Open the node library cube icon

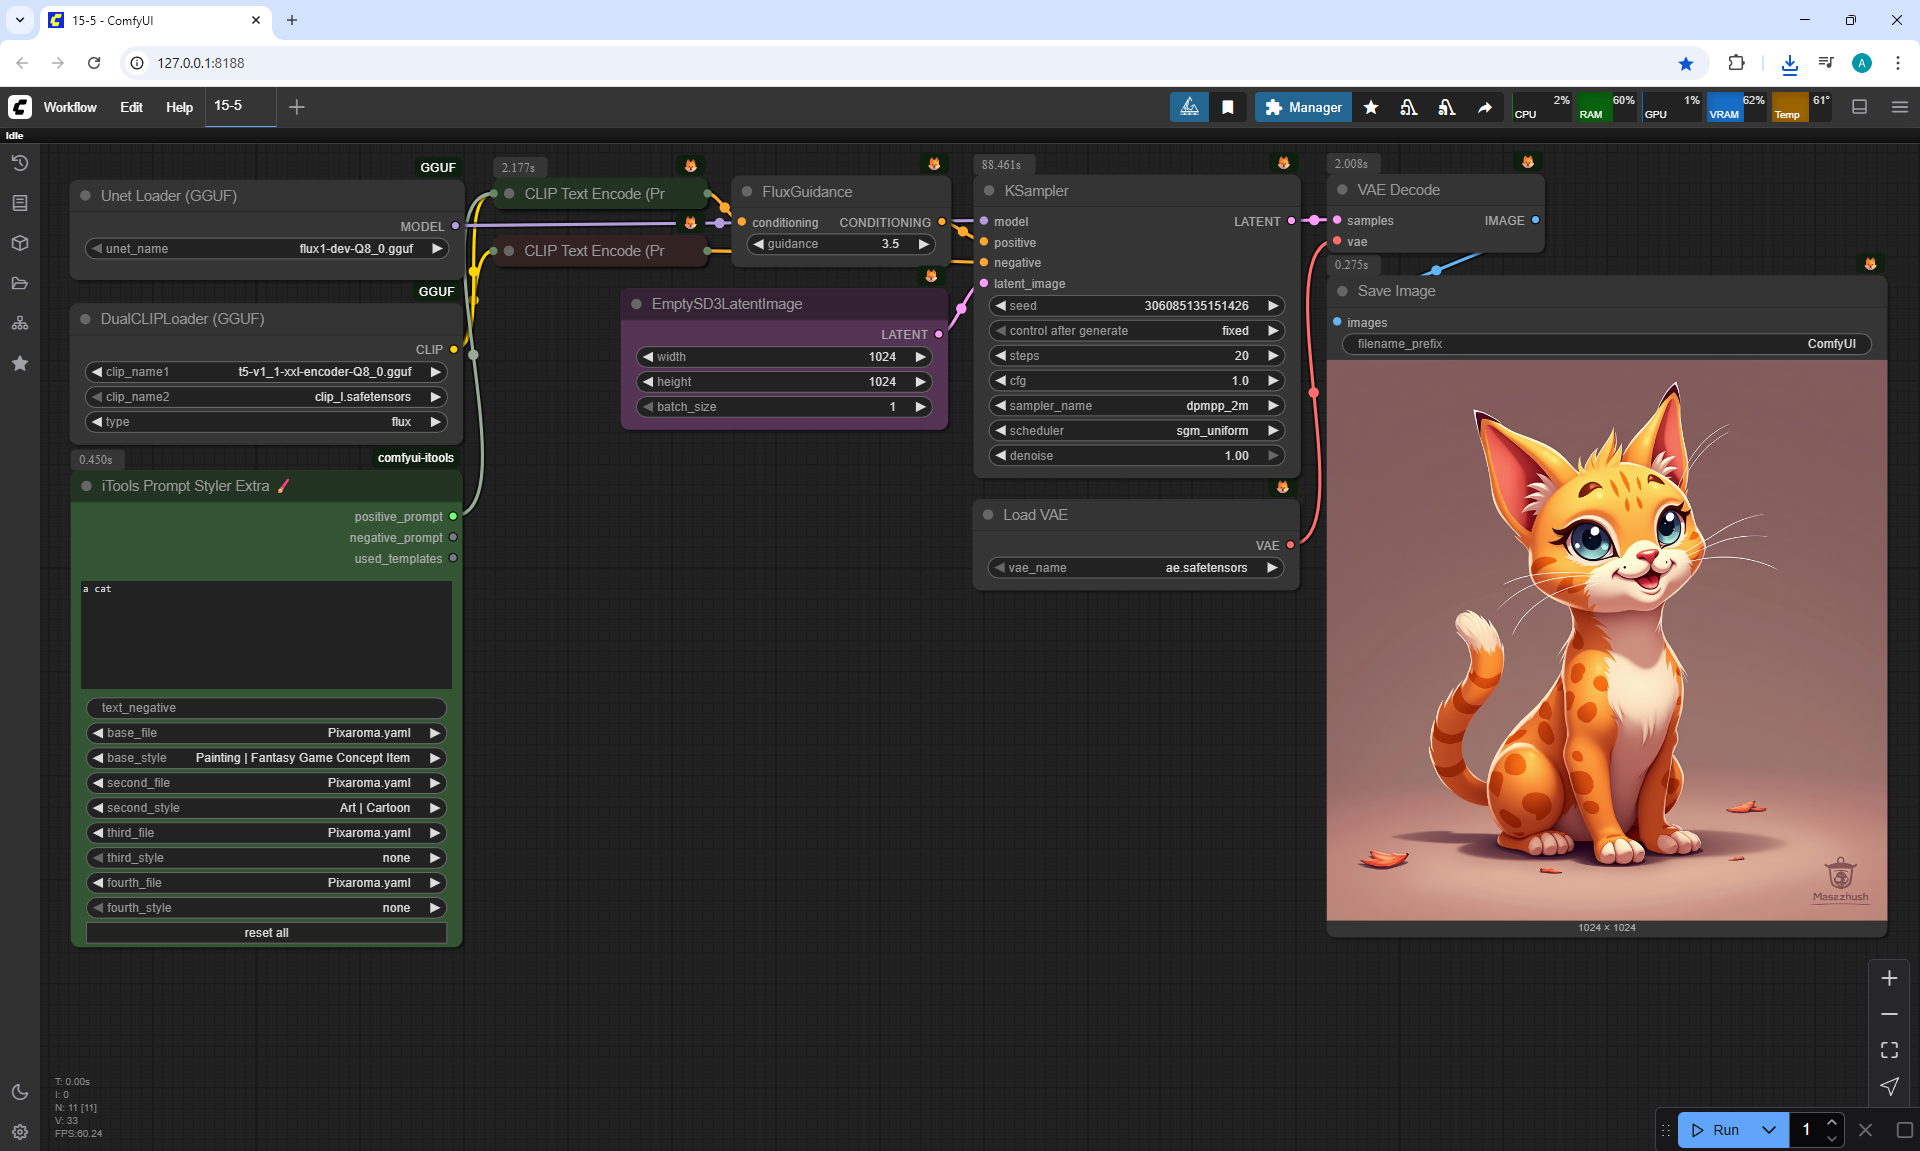[20, 243]
